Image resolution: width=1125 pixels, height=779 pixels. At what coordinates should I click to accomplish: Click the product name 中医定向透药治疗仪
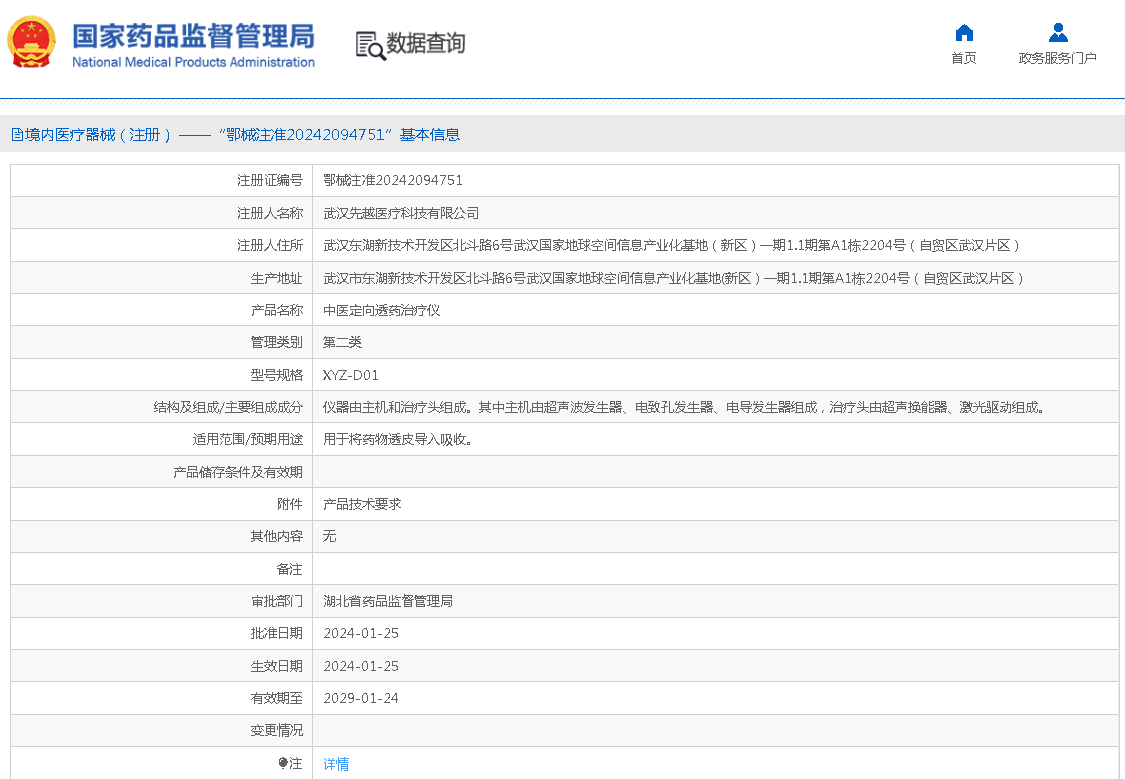tap(381, 310)
